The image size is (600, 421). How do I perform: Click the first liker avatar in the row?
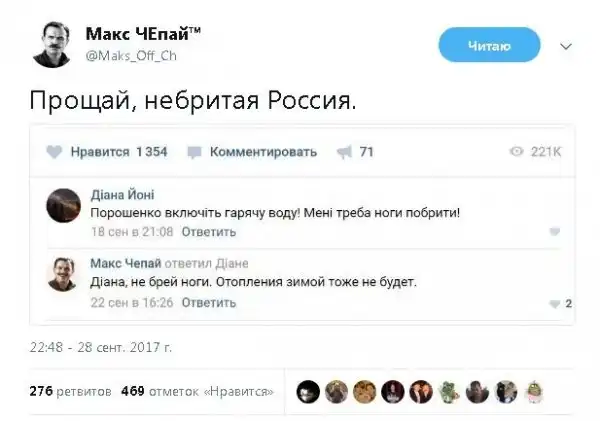[x=309, y=391]
